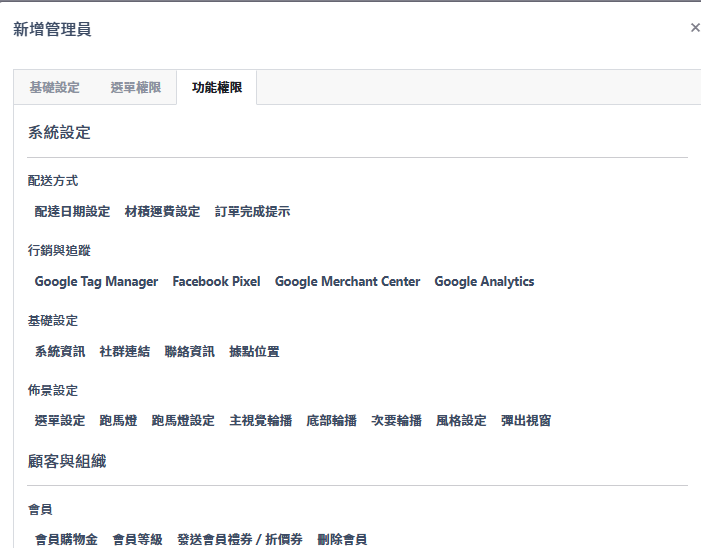Toggle 跑馬燈 permission
The width and height of the screenshot is (701, 548).
(x=118, y=421)
